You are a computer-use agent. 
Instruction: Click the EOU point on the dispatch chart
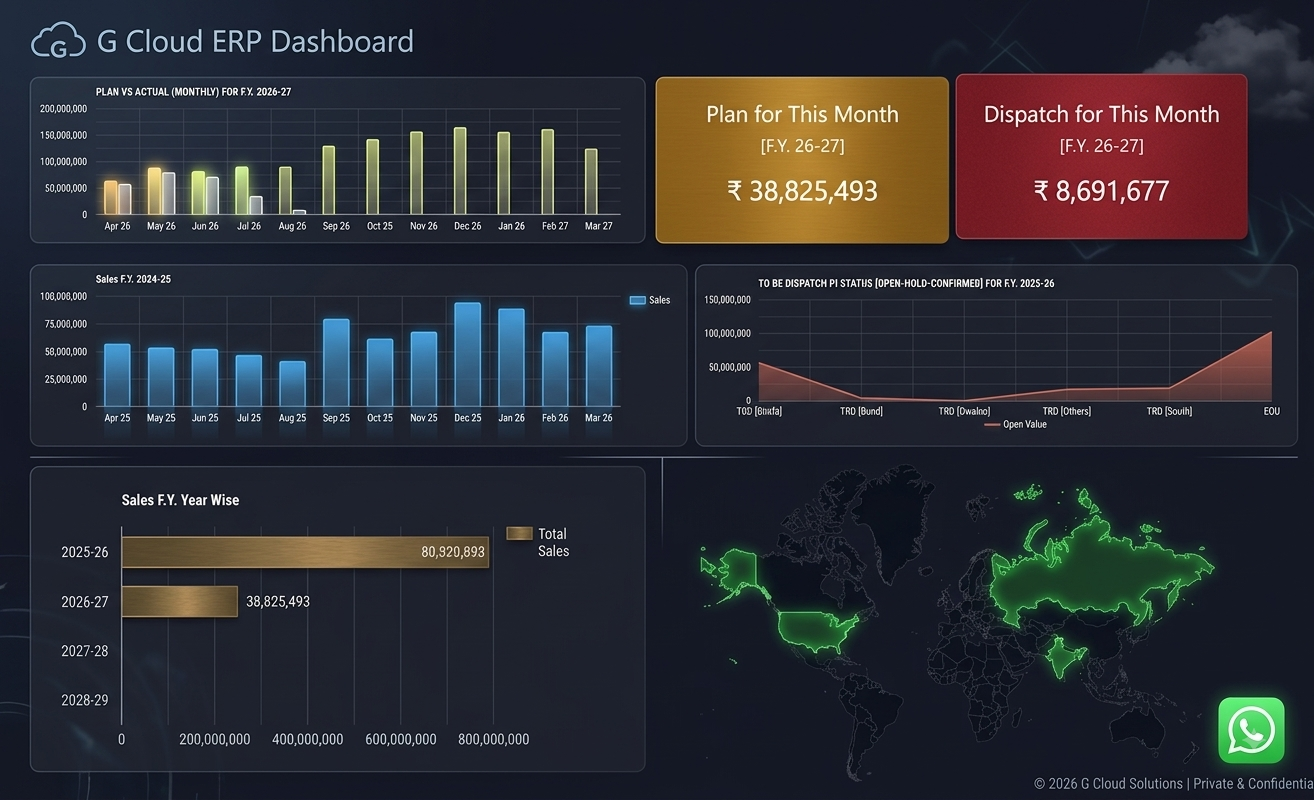coord(1271,332)
